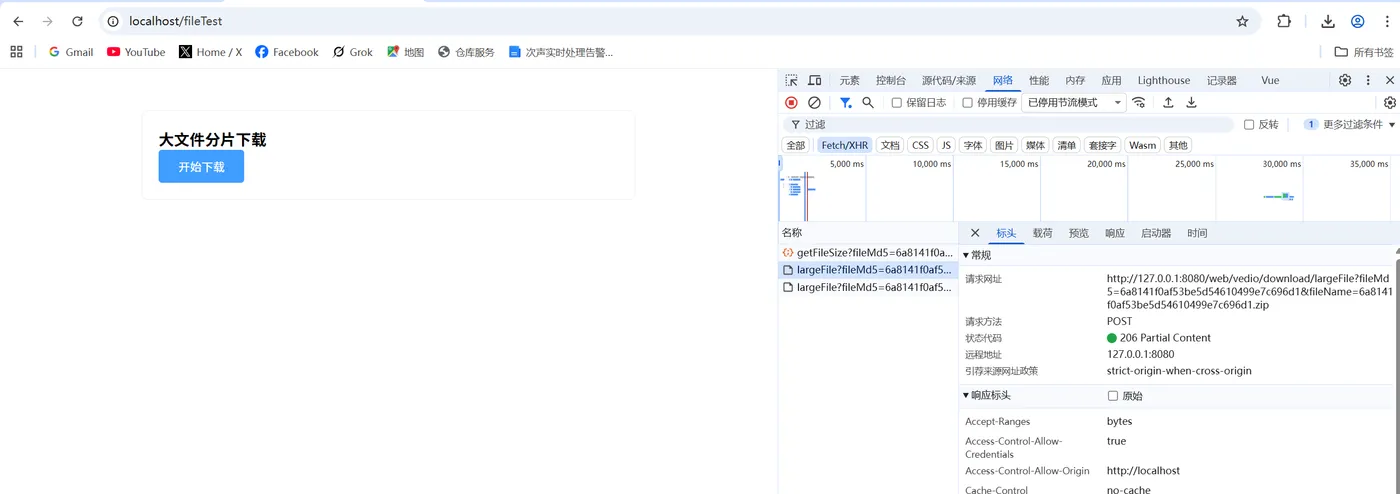Enable the 保留日志 checkbox

pos(897,102)
